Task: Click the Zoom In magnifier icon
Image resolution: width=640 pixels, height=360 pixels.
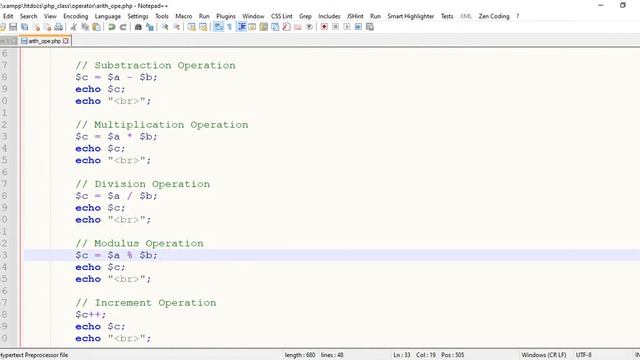Action: point(165,27)
